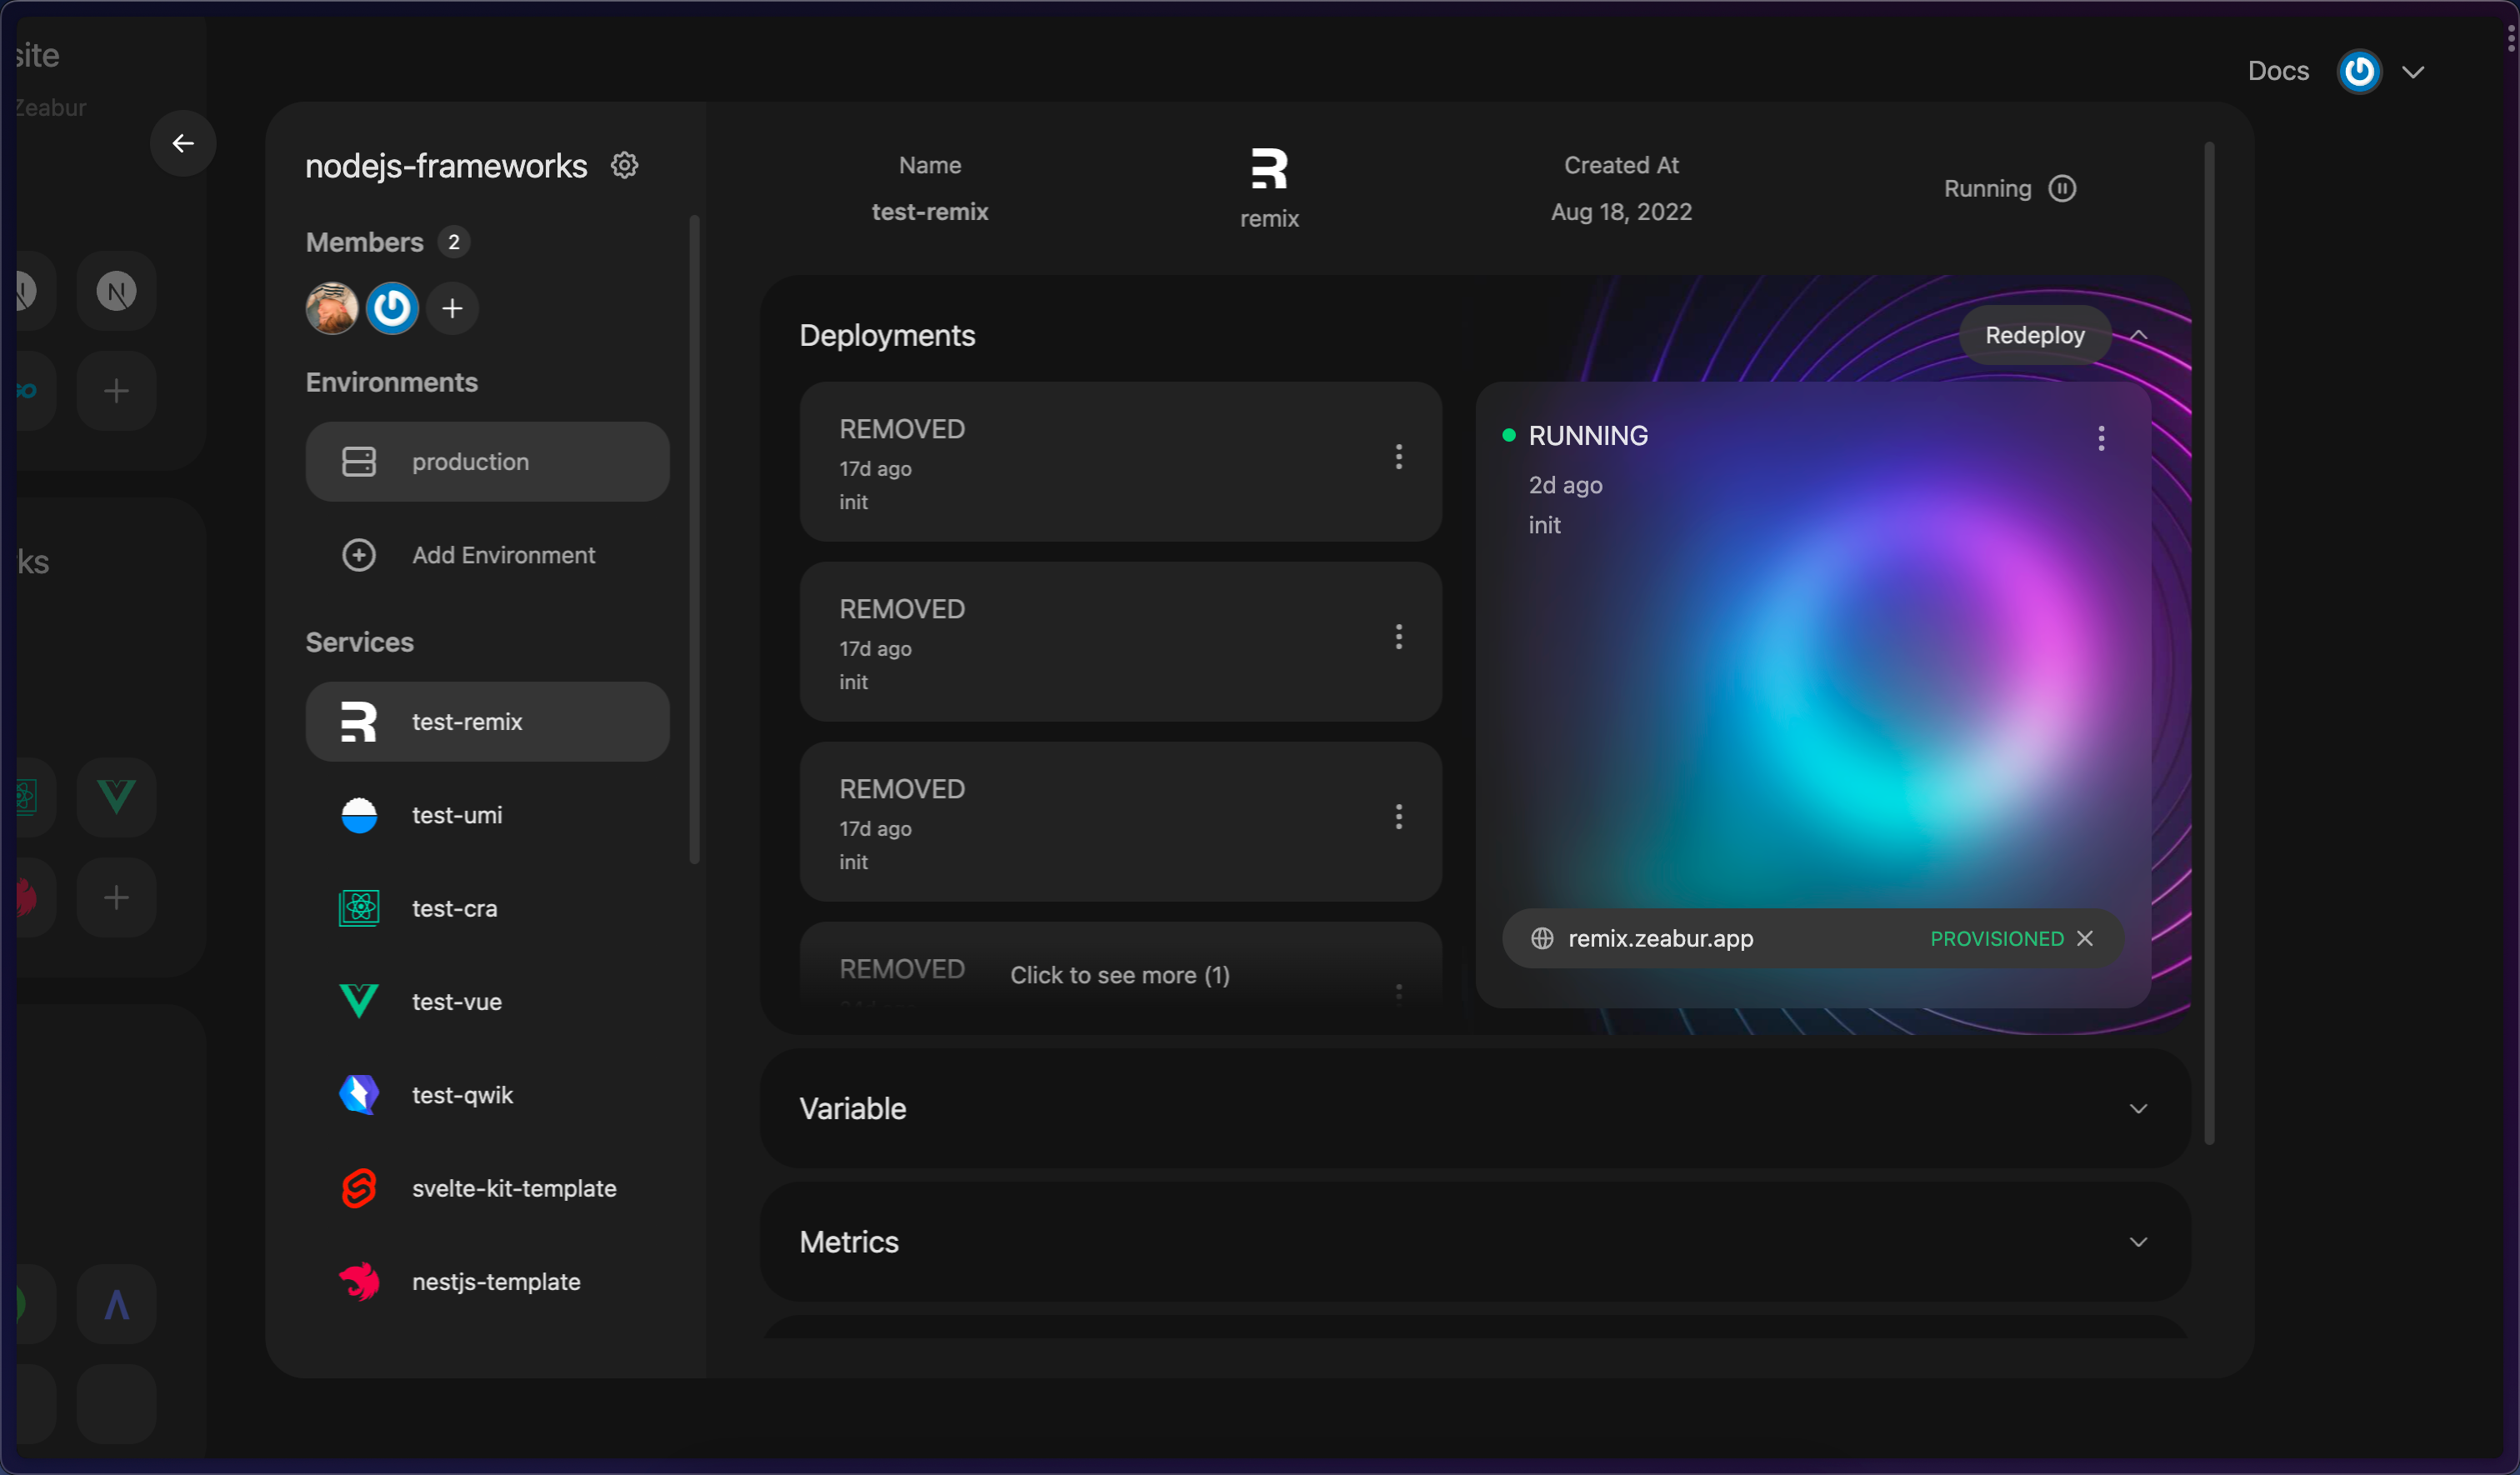Open nodejs-frameworks project settings gear

click(x=624, y=165)
